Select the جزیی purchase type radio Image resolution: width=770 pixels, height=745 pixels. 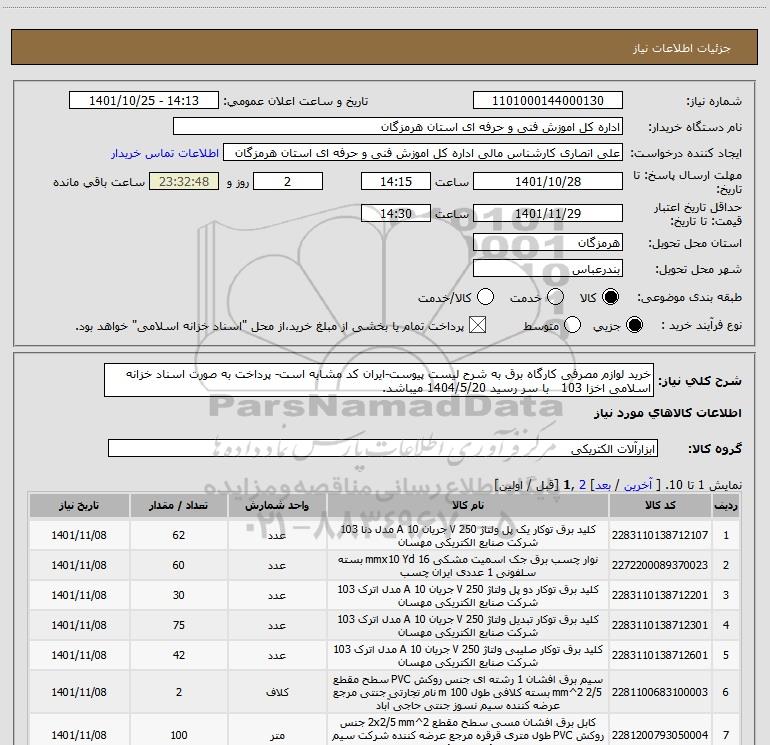(x=634, y=325)
